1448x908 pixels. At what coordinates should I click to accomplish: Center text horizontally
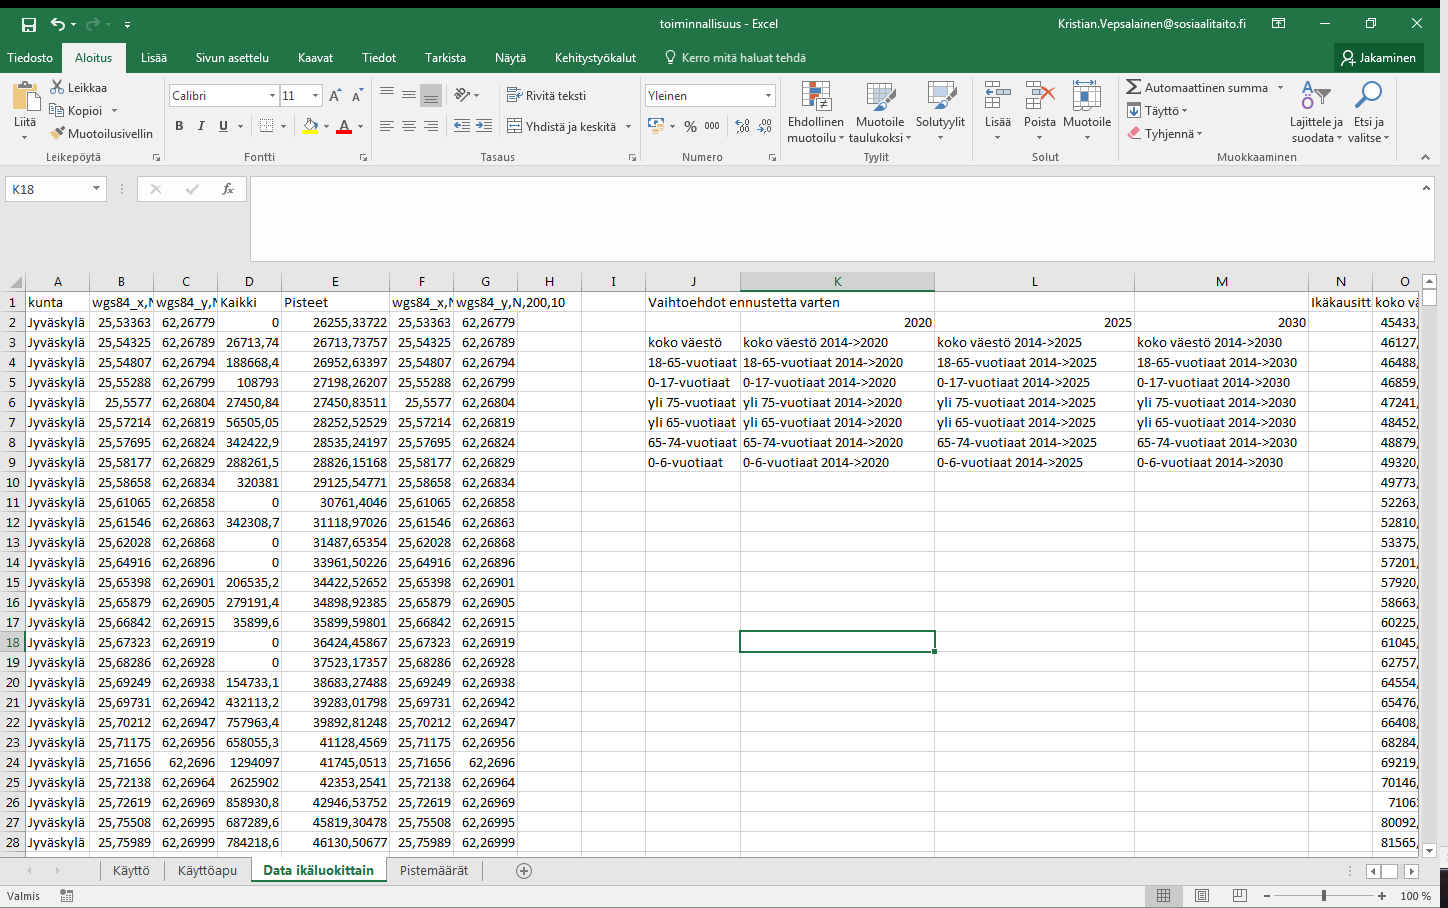coord(409,126)
